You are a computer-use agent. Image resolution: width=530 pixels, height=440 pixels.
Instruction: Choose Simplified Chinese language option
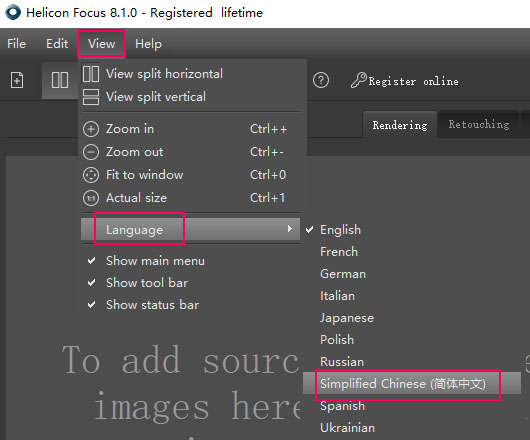pos(402,384)
